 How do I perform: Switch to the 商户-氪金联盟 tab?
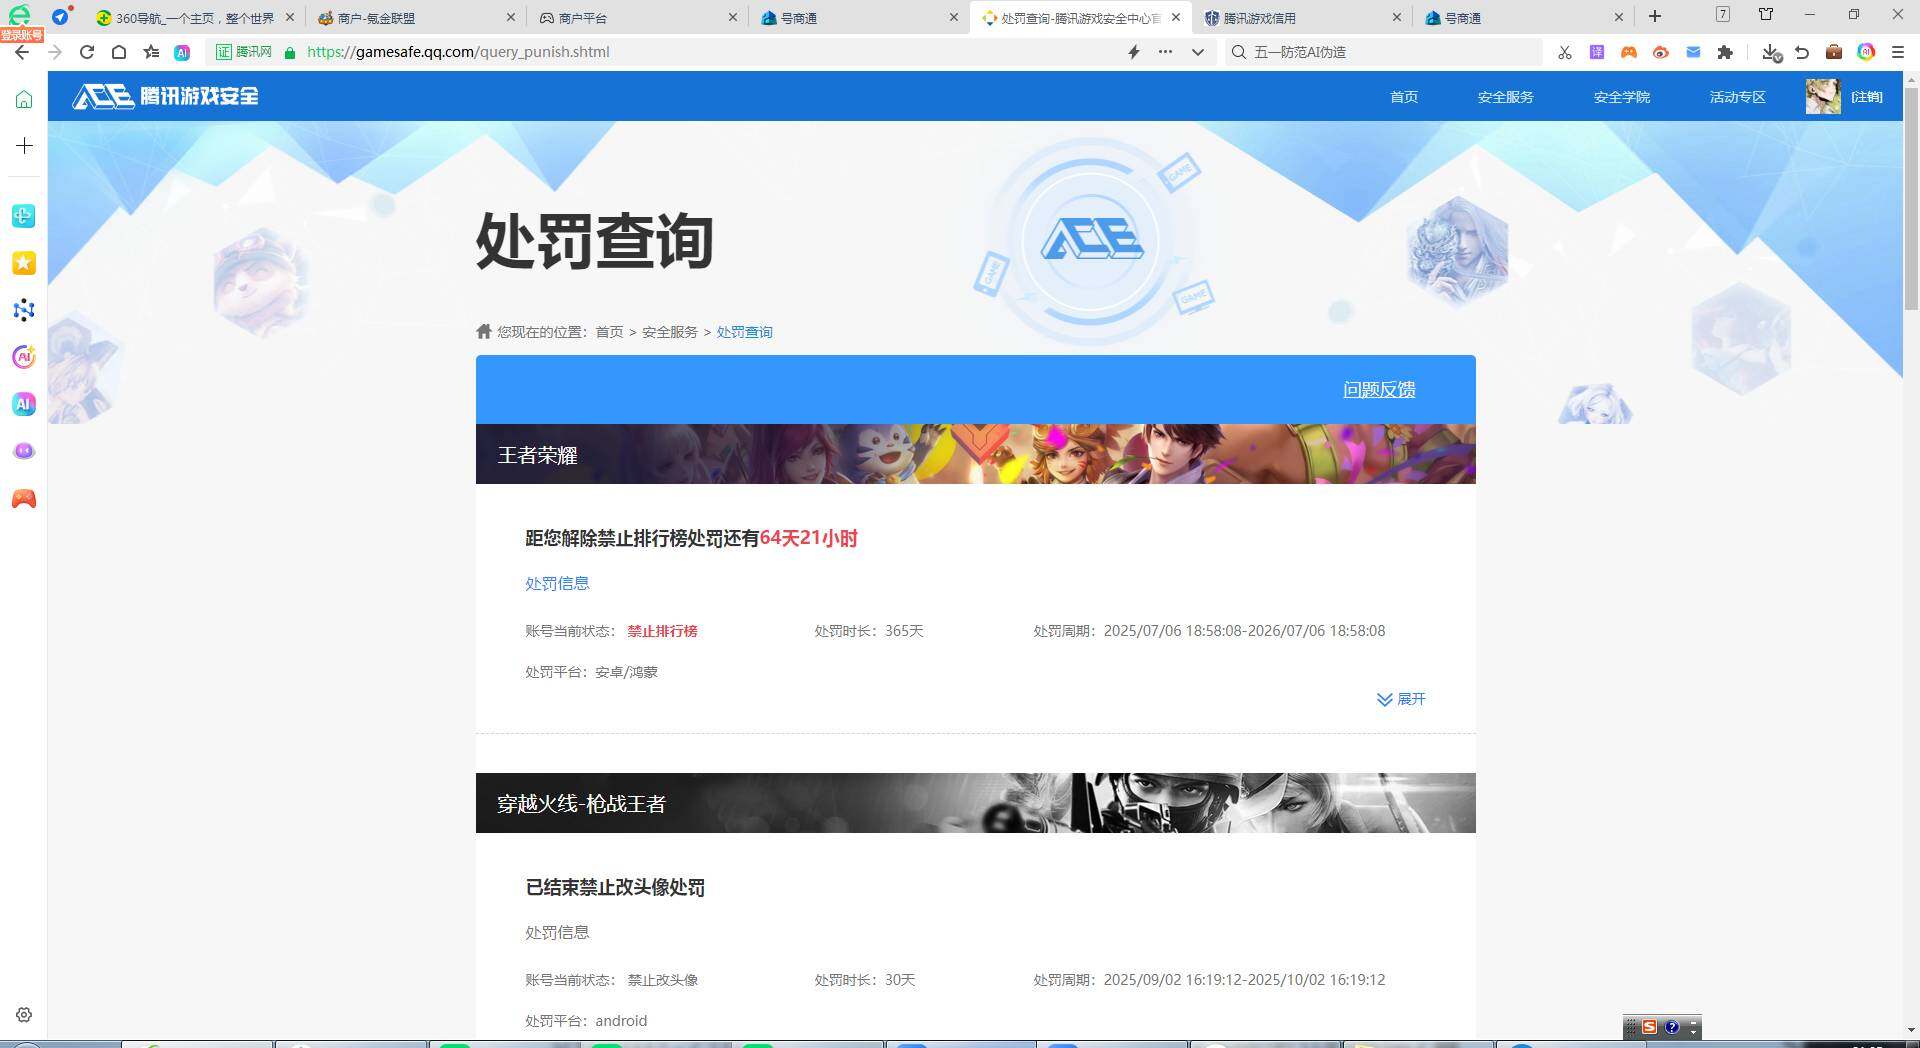[x=416, y=17]
